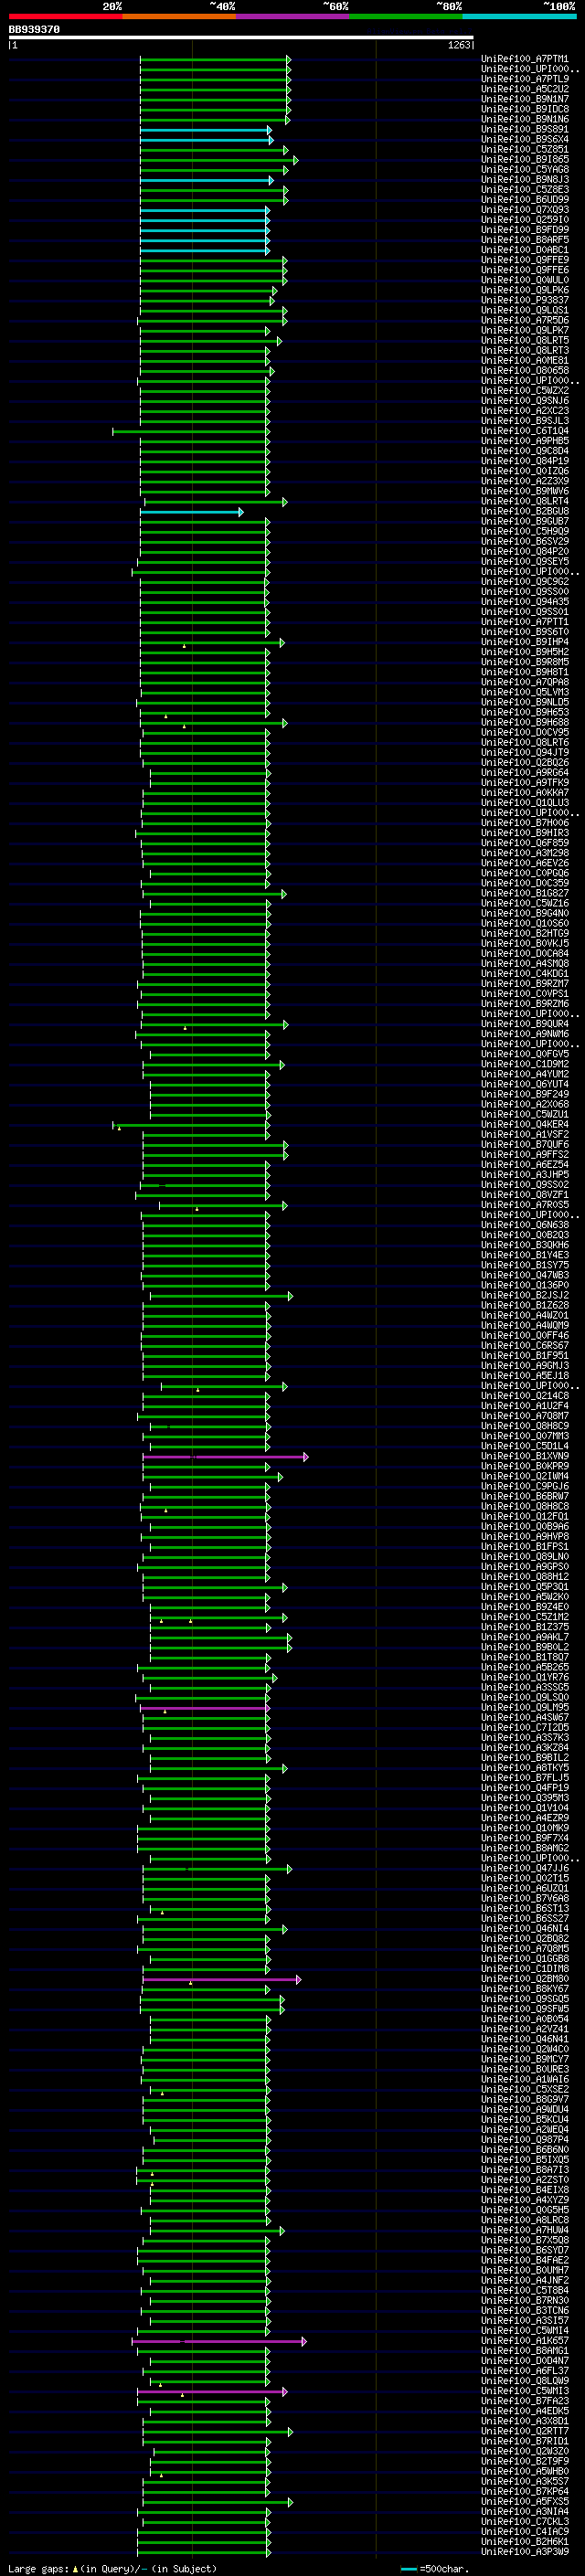Select hit label UniRef100_B9MWV6
585x2576 pixels.
pos(525,491)
